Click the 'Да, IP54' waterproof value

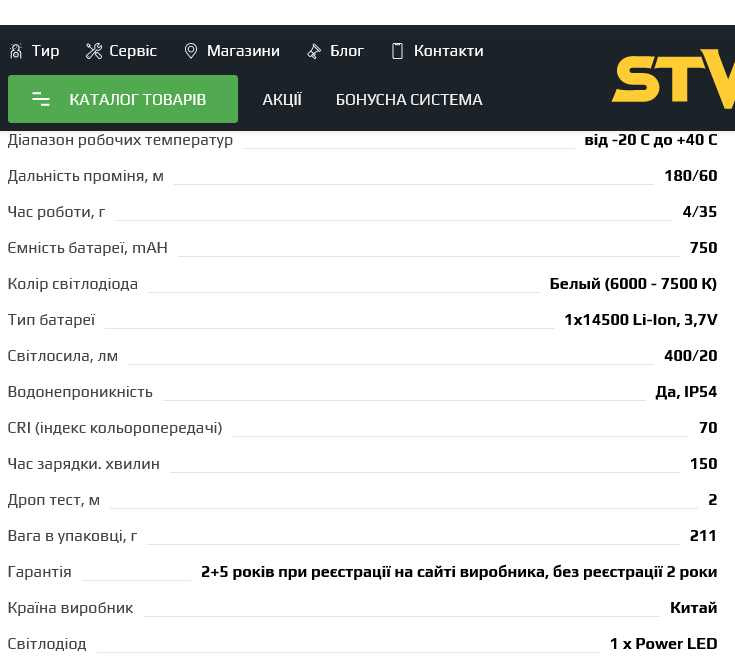pos(686,392)
